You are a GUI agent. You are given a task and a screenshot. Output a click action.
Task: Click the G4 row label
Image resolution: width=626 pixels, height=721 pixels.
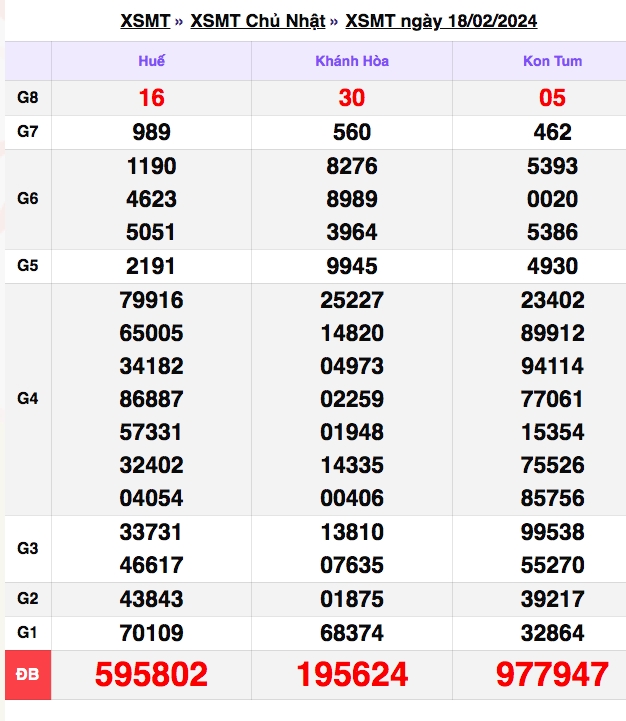point(28,398)
